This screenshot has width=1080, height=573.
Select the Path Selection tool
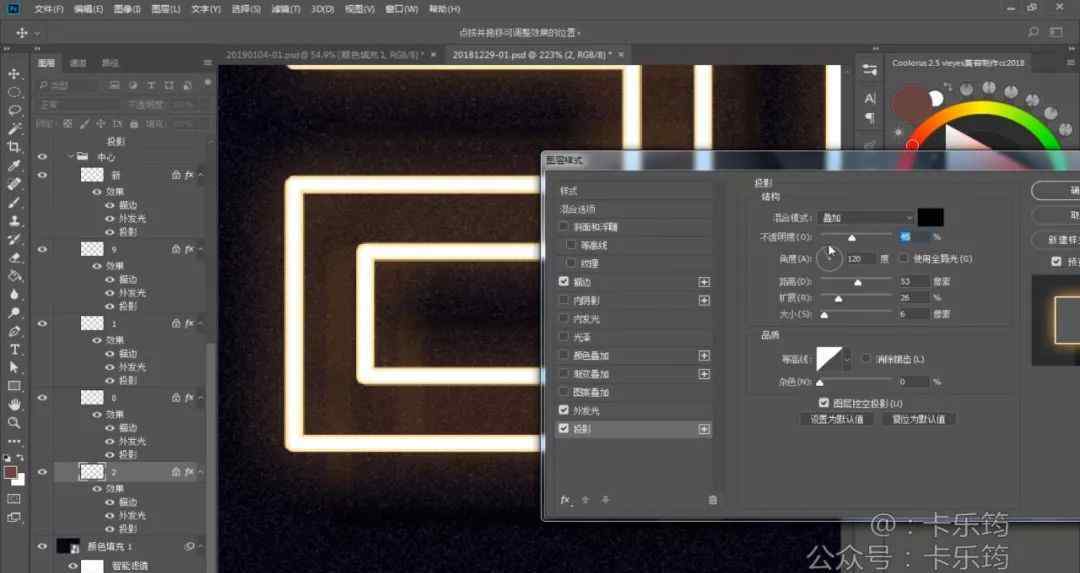coord(14,368)
